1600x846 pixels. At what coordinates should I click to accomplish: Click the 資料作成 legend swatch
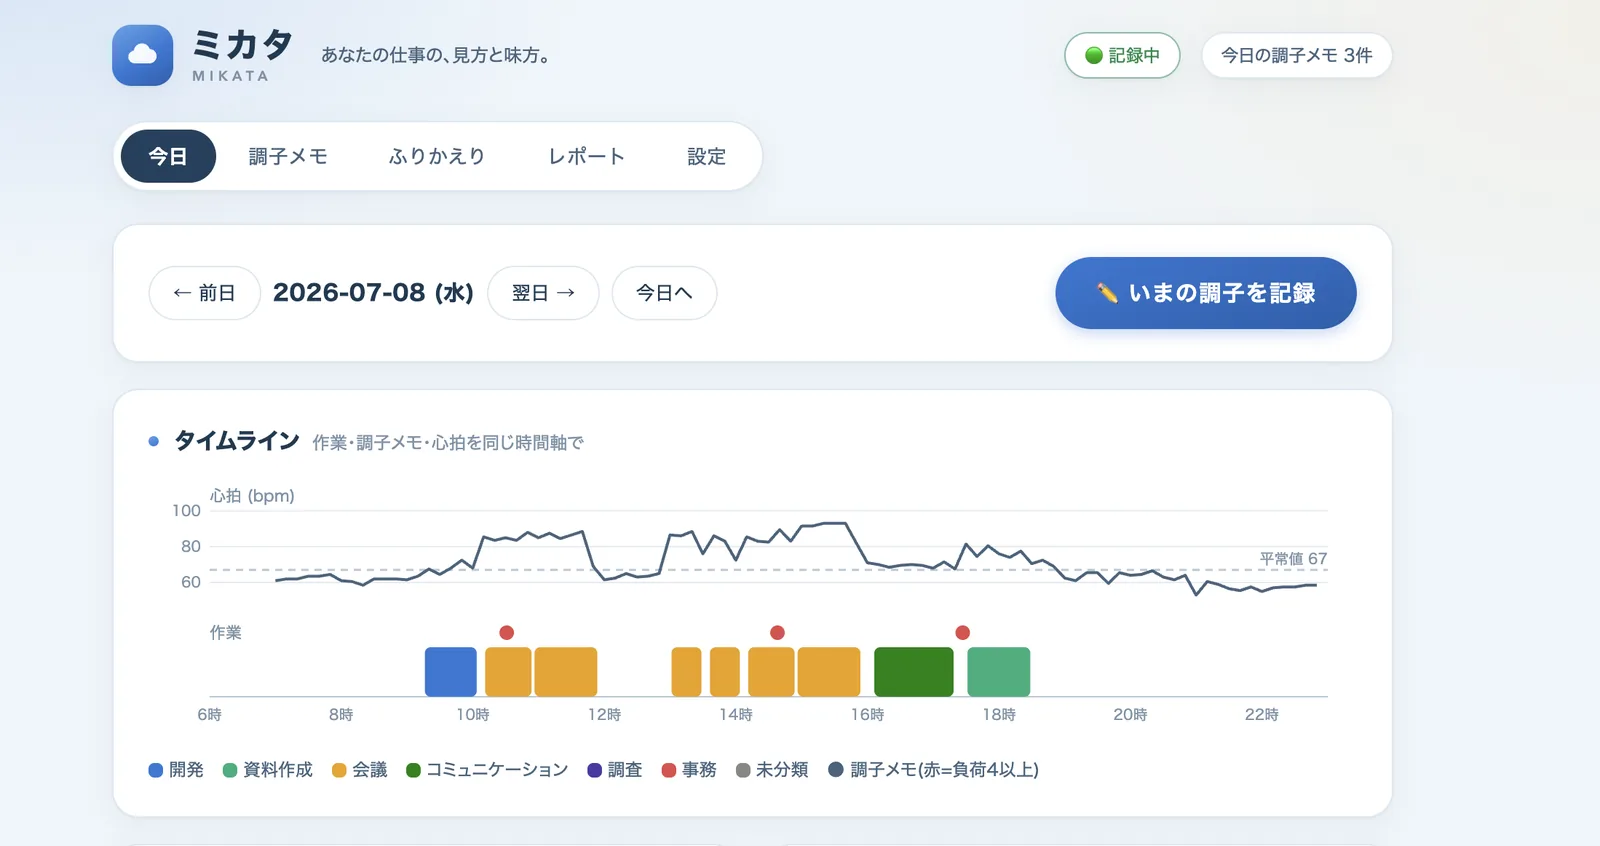[230, 770]
